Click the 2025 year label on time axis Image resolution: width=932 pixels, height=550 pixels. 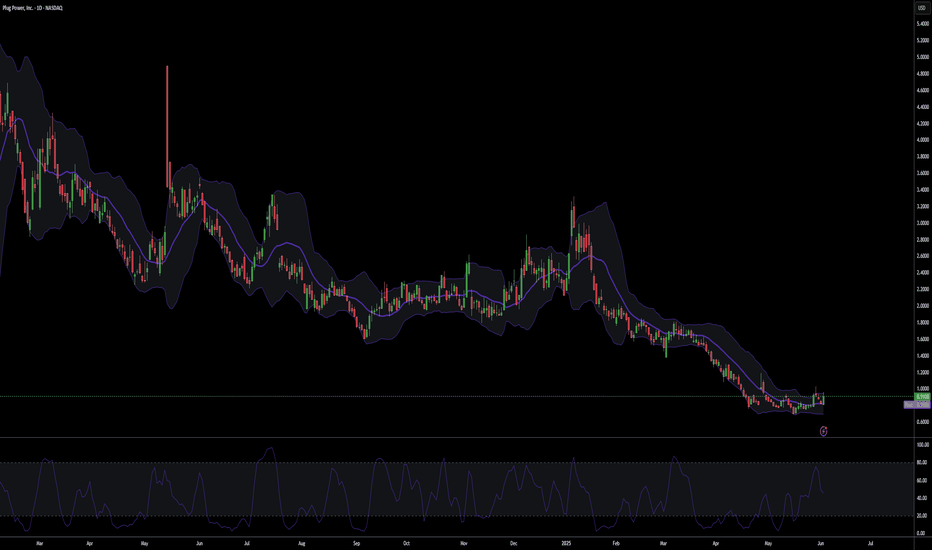566,543
